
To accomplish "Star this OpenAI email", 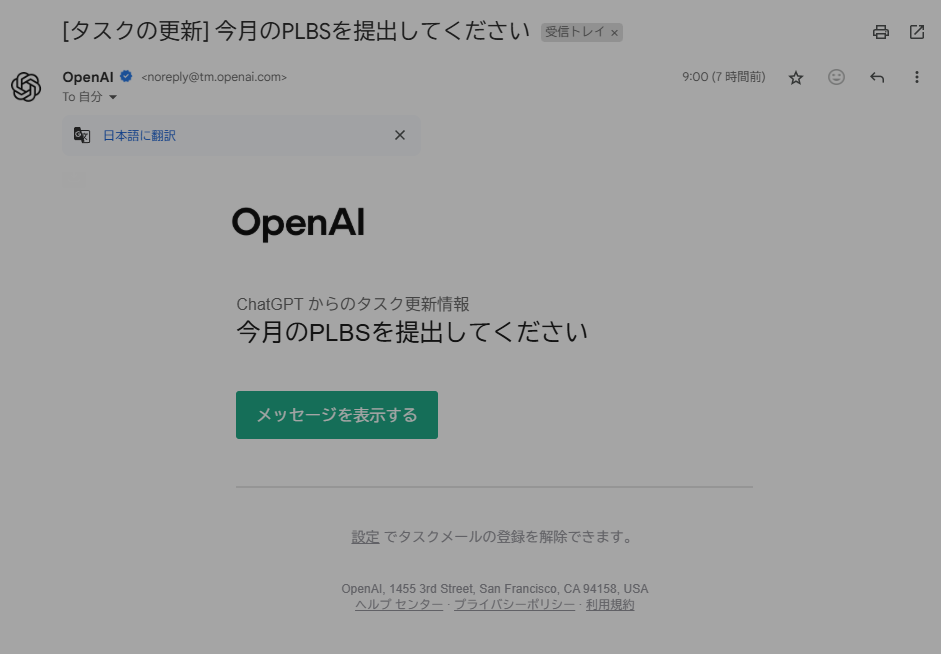I will point(796,77).
